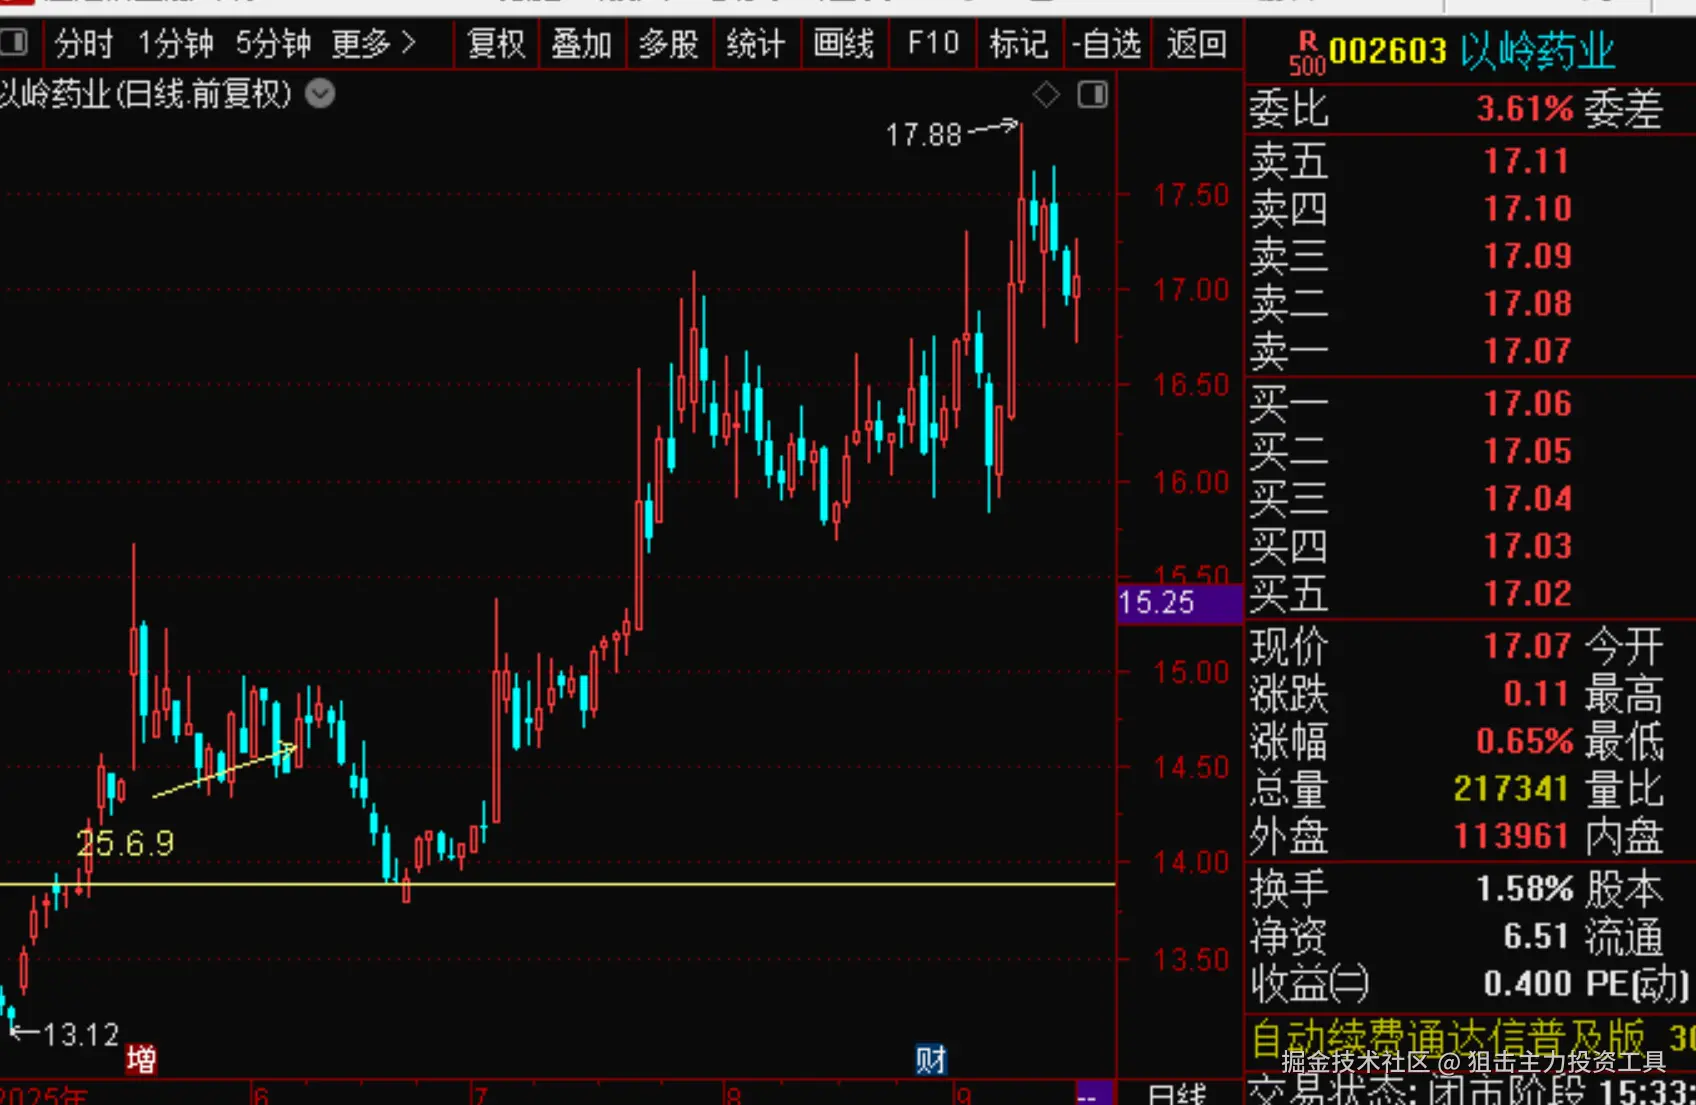Click the window layout icon left of 分时
The image size is (1696, 1105).
coord(14,43)
